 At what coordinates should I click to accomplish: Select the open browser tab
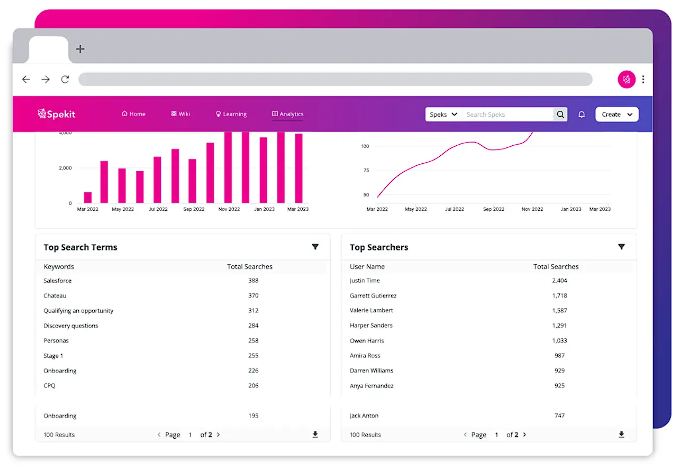click(48, 50)
